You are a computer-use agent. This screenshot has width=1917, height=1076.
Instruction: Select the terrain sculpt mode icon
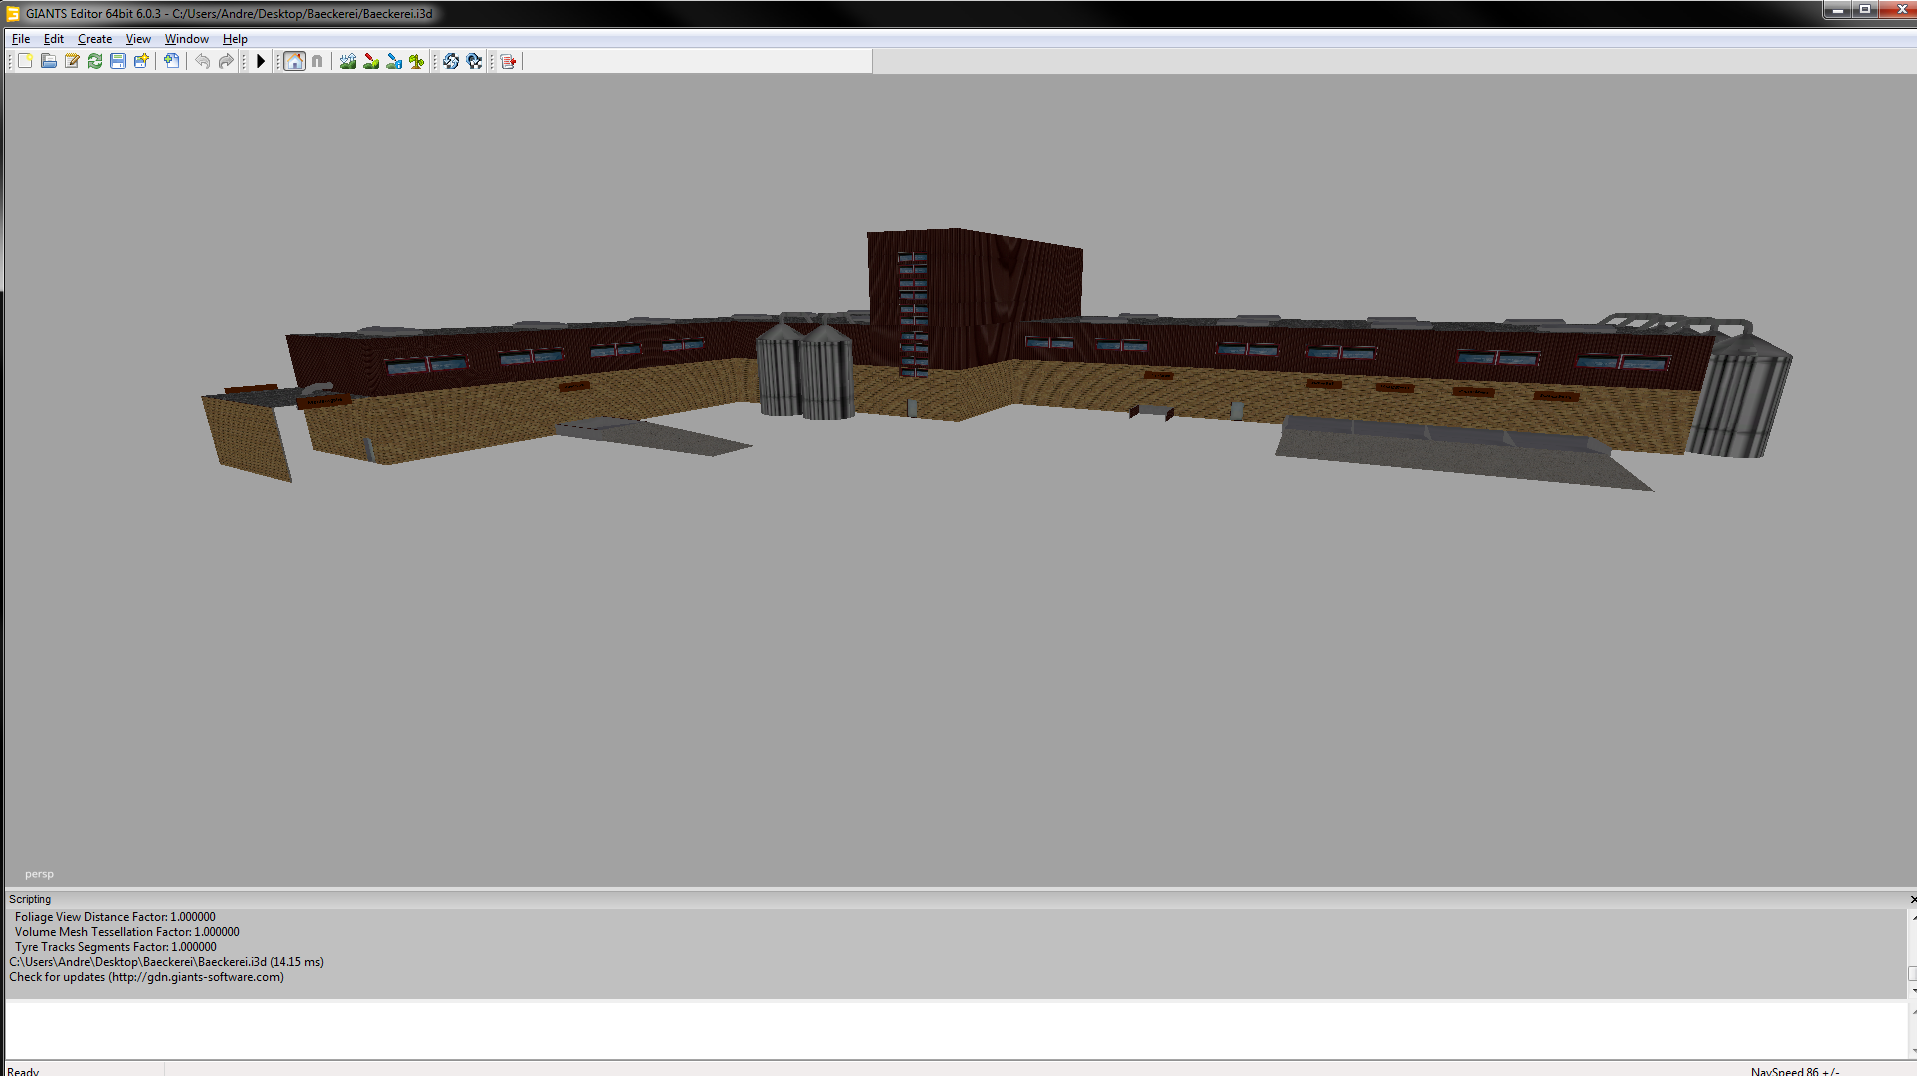(348, 61)
